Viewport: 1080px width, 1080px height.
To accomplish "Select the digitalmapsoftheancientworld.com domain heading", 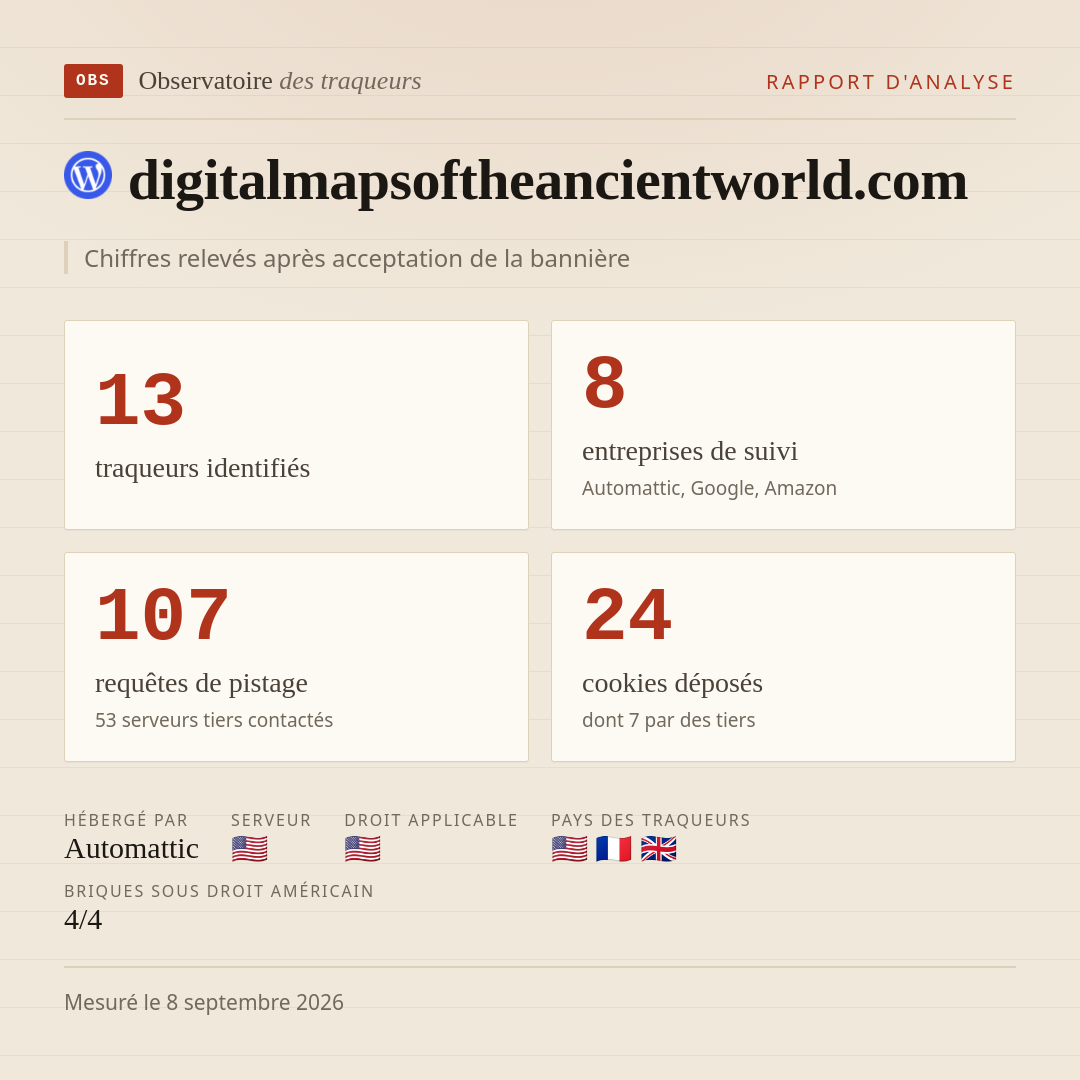I will [x=548, y=180].
